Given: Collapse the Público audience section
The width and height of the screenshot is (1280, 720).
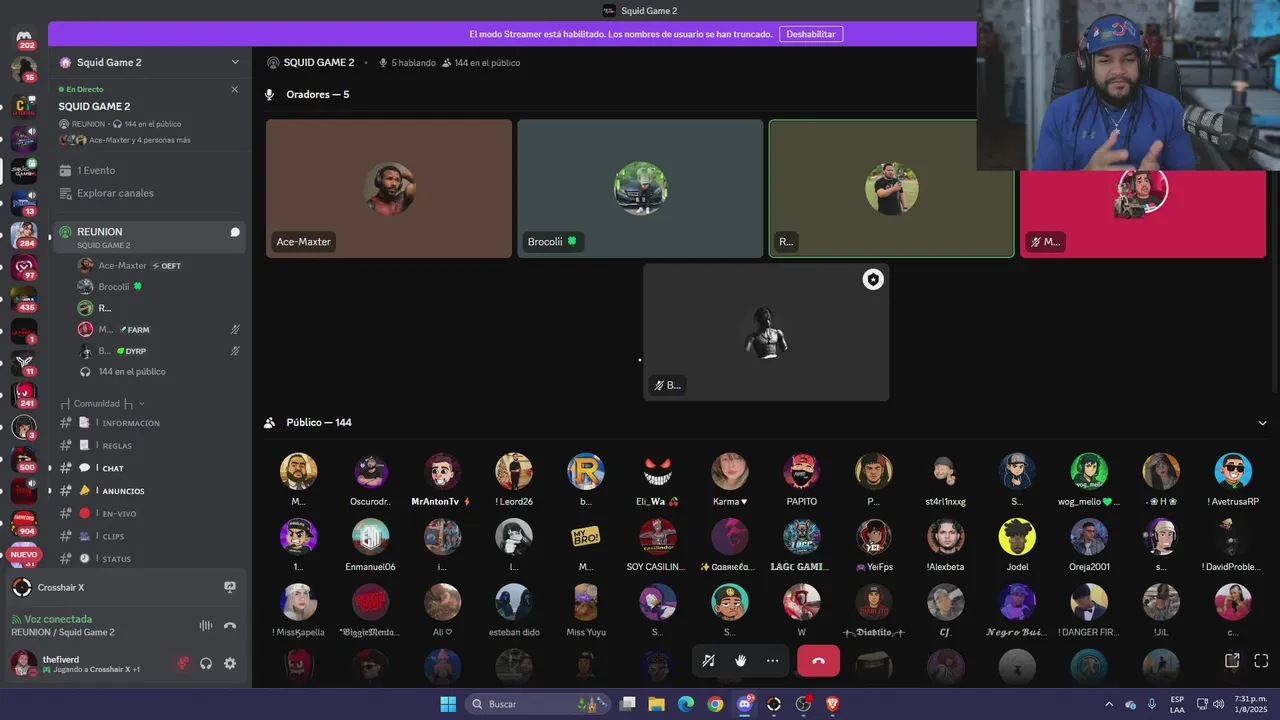Looking at the screenshot, I should click(x=1262, y=423).
